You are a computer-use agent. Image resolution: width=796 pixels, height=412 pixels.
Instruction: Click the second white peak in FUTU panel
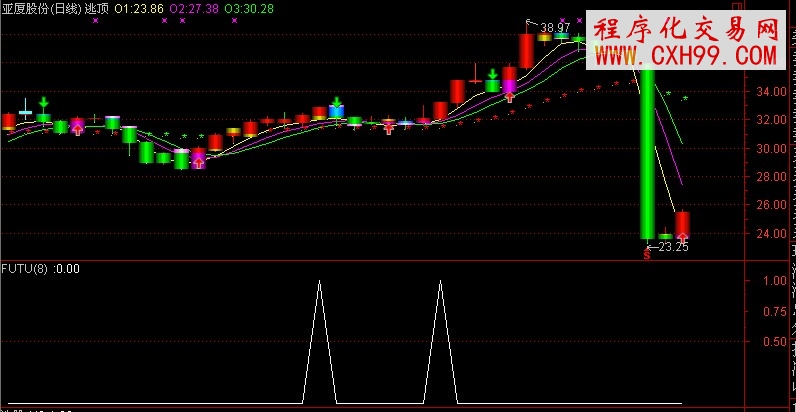[x=441, y=283]
